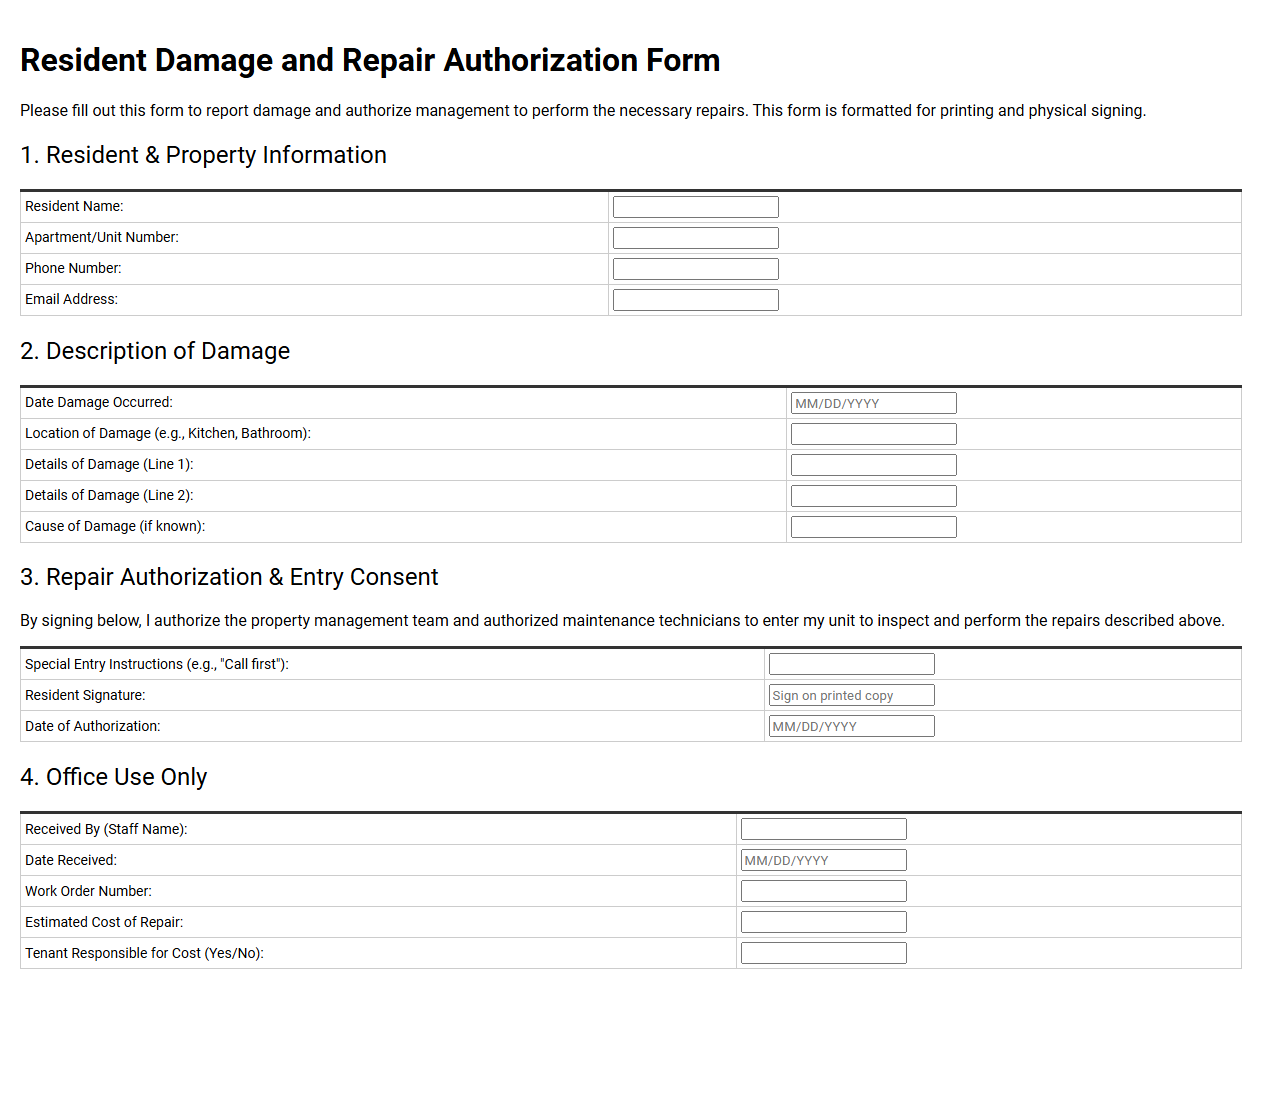
Task: Click the 'Work Order Number:' label
Action: 88,891
